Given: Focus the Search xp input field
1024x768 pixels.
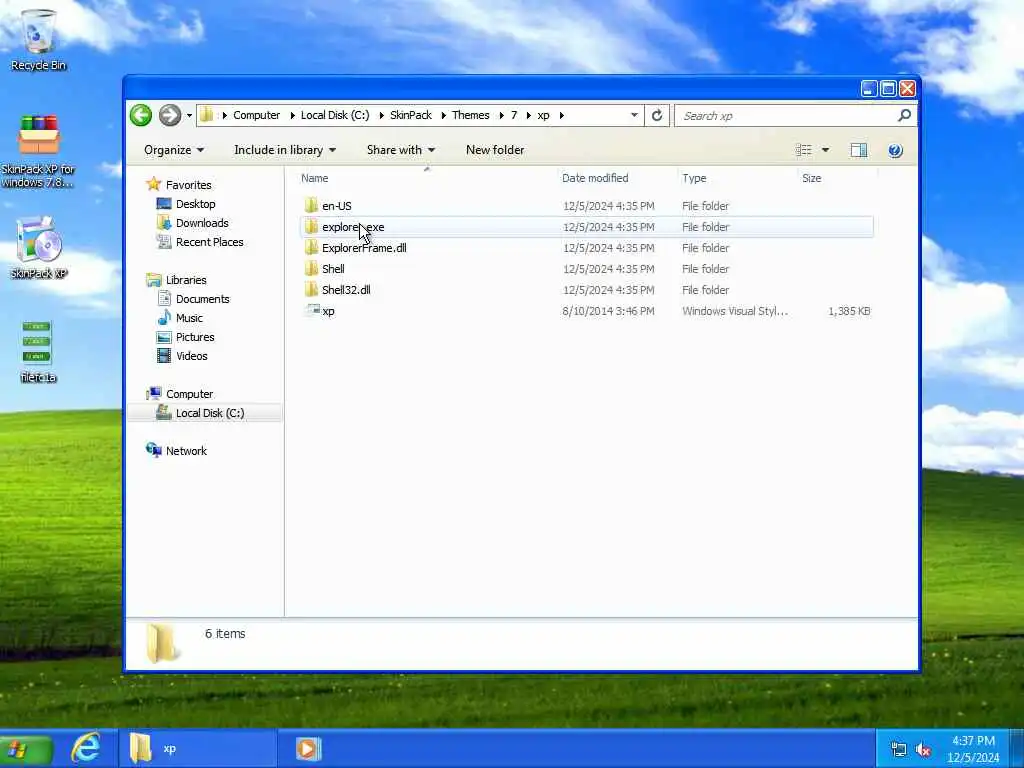Looking at the screenshot, I should click(786, 116).
